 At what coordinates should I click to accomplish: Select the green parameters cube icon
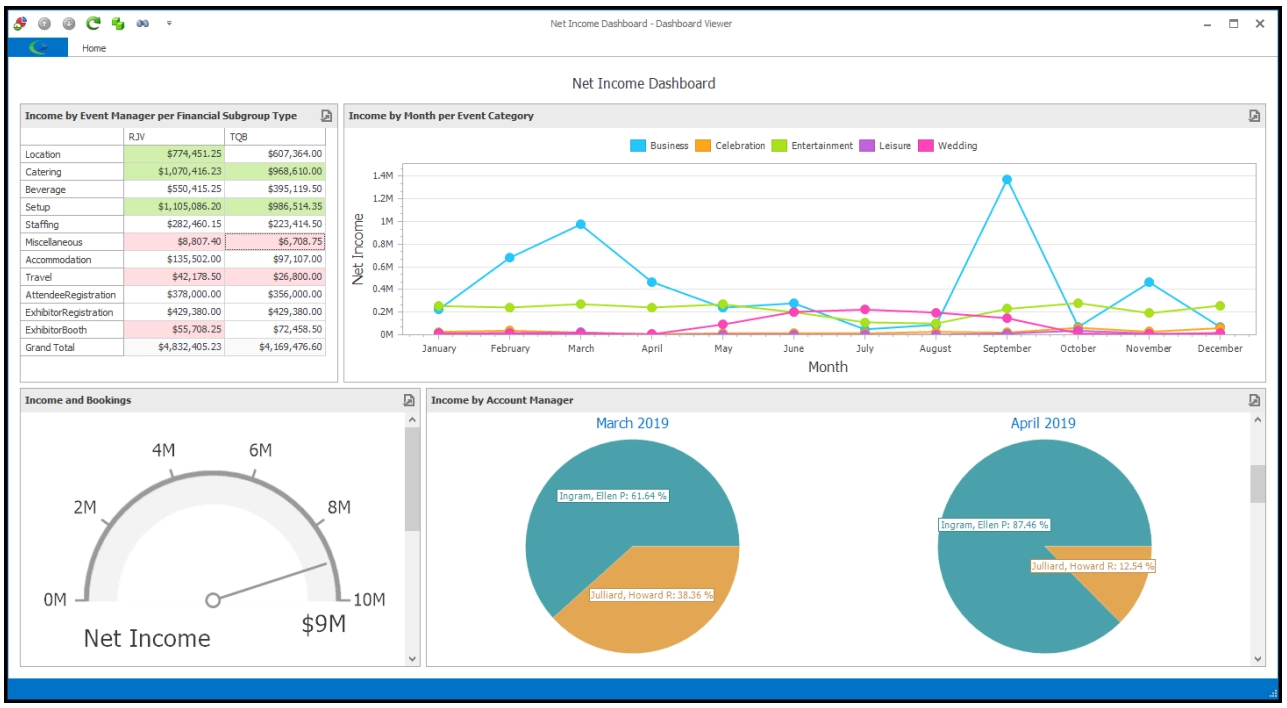pos(118,22)
